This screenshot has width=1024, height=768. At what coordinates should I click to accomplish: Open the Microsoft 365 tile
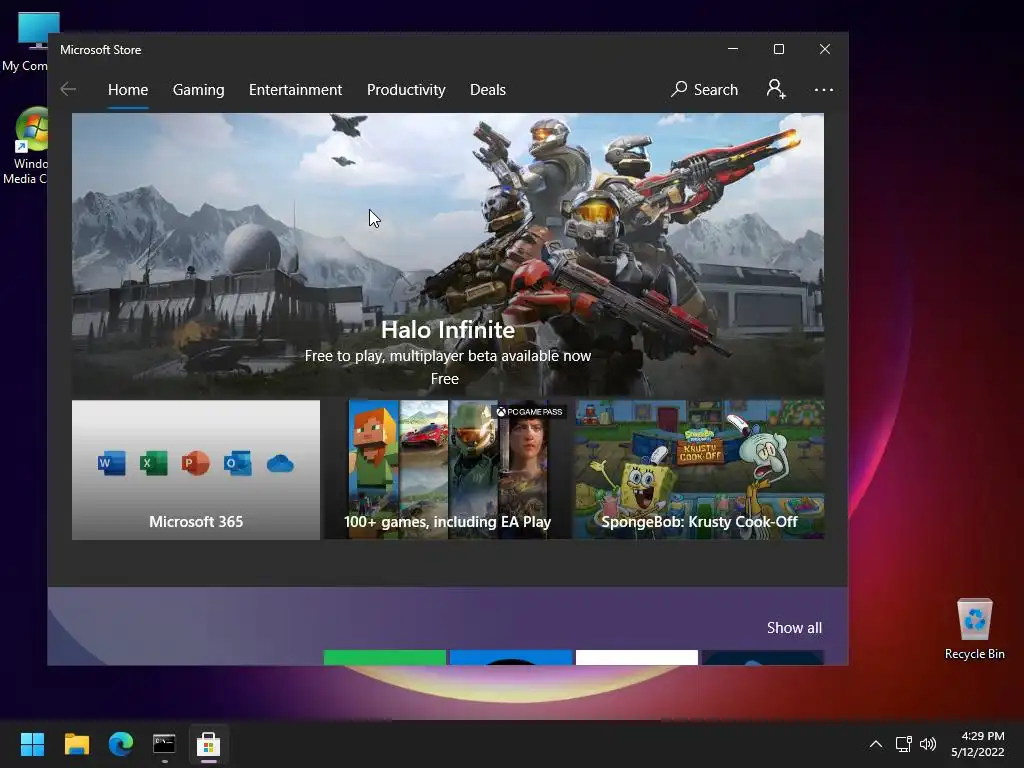pyautogui.click(x=196, y=470)
